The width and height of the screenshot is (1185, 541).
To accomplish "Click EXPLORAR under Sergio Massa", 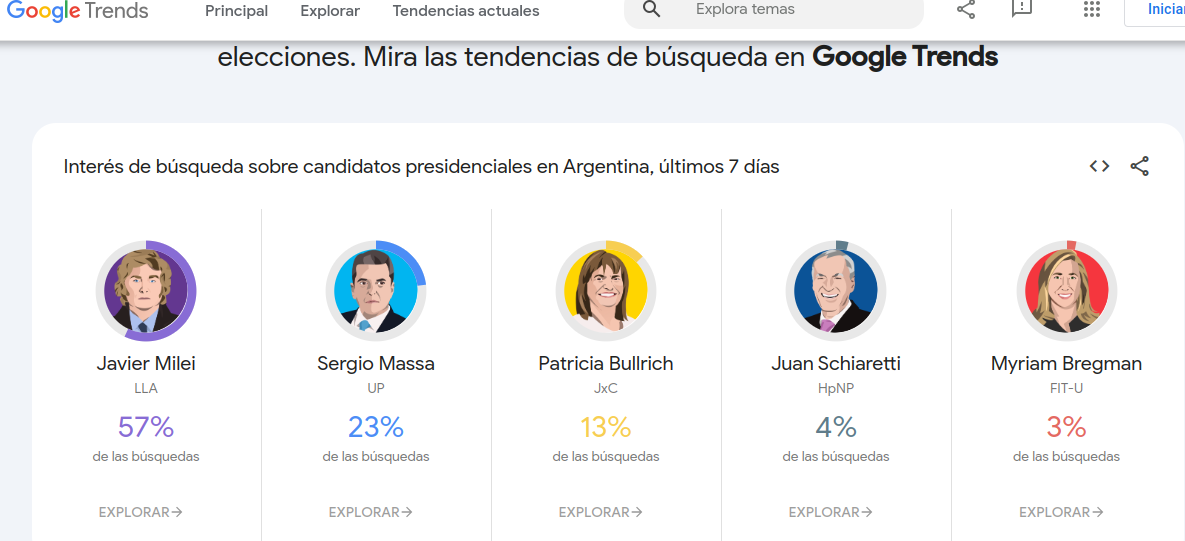I will pyautogui.click(x=371, y=512).
